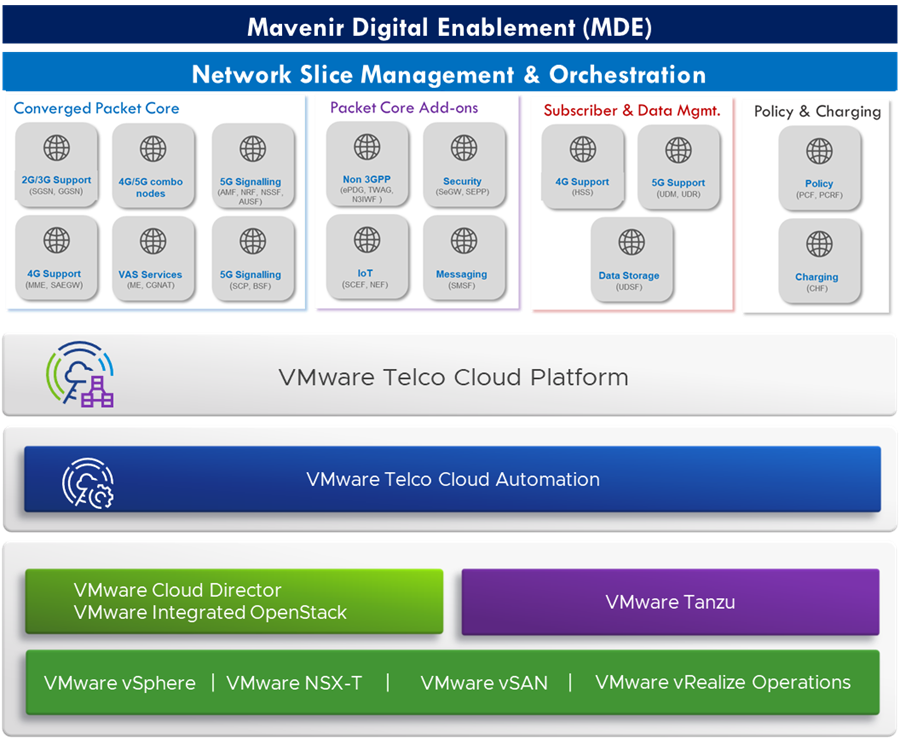Click the globe icon above Policy
Image resolution: width=900 pixels, height=739 pixels.
click(x=819, y=151)
